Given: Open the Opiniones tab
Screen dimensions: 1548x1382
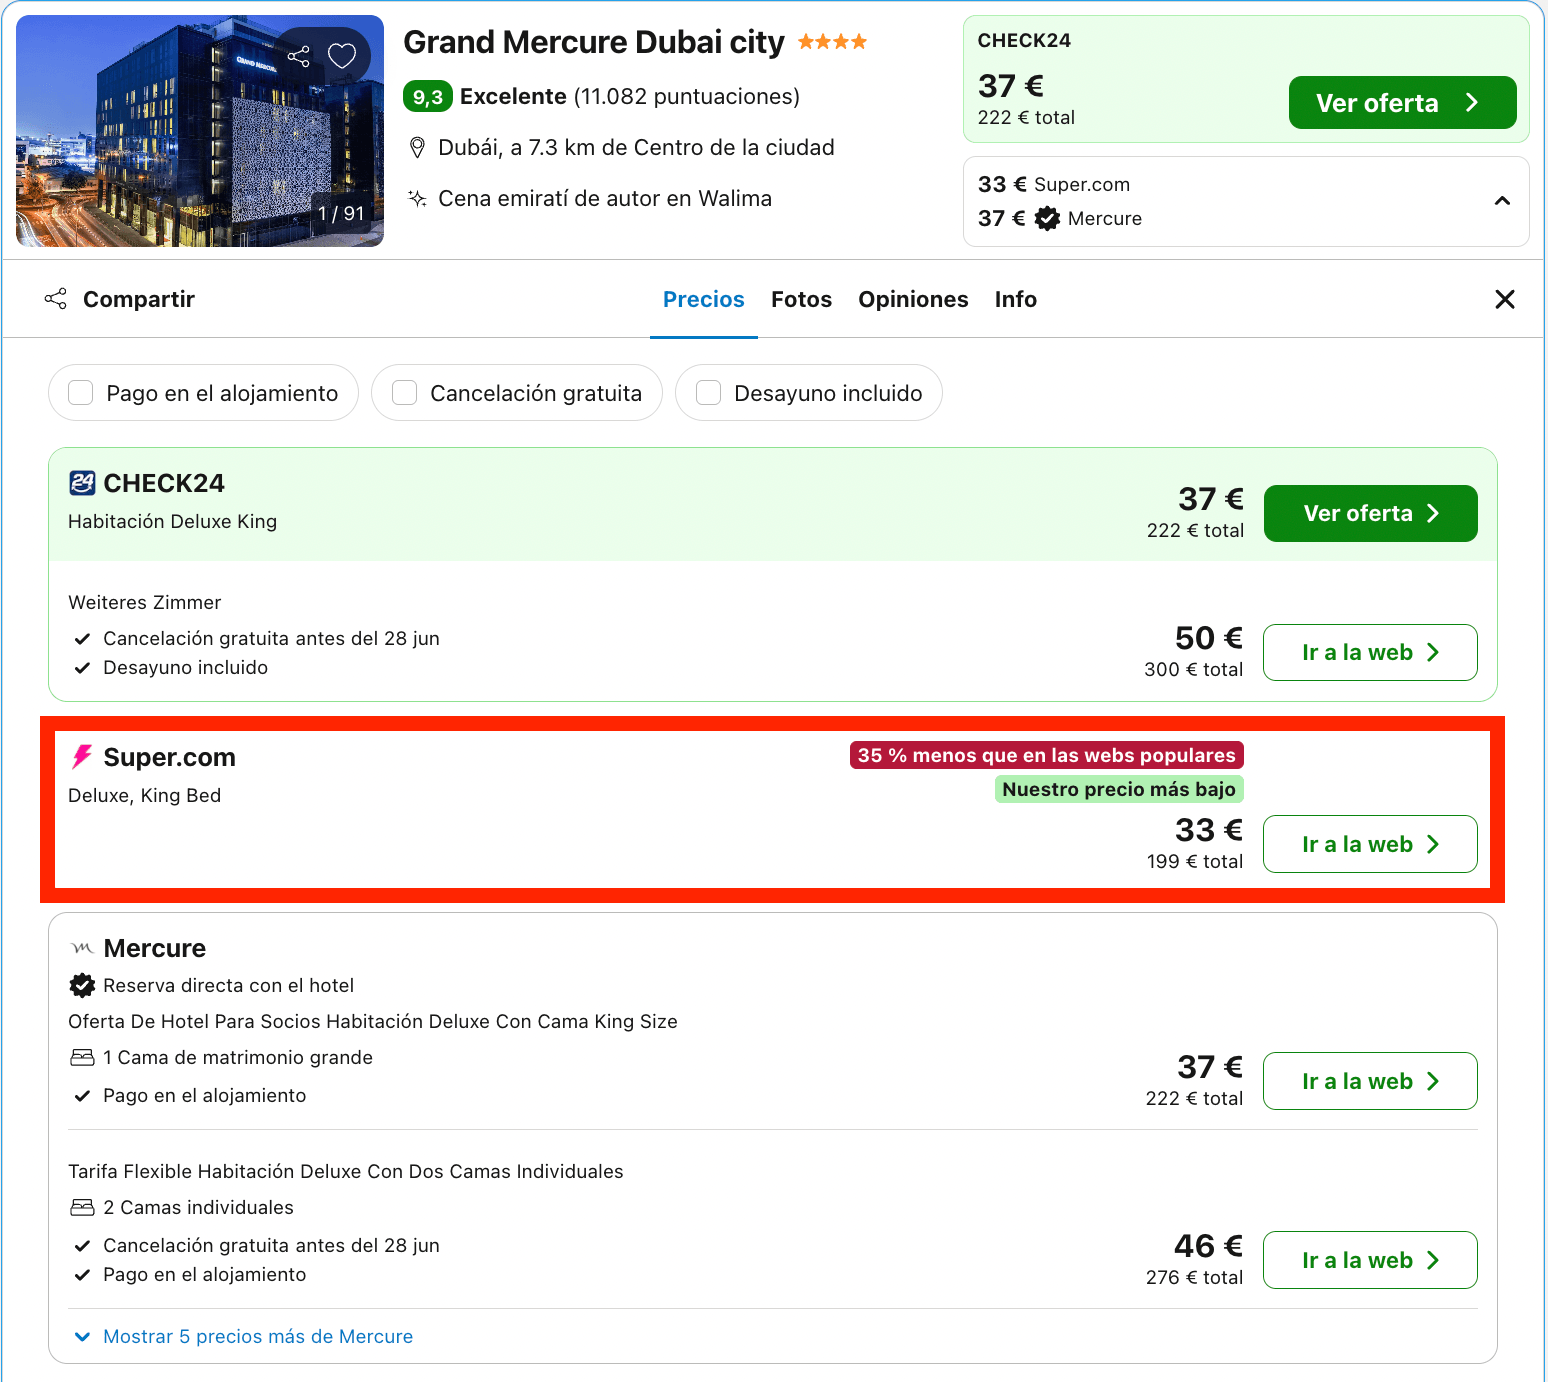Looking at the screenshot, I should coord(913,299).
